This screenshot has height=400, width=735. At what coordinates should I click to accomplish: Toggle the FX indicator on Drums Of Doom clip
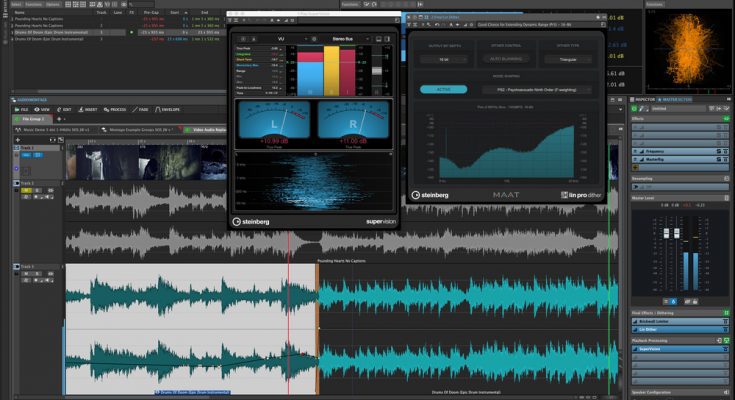point(131,32)
